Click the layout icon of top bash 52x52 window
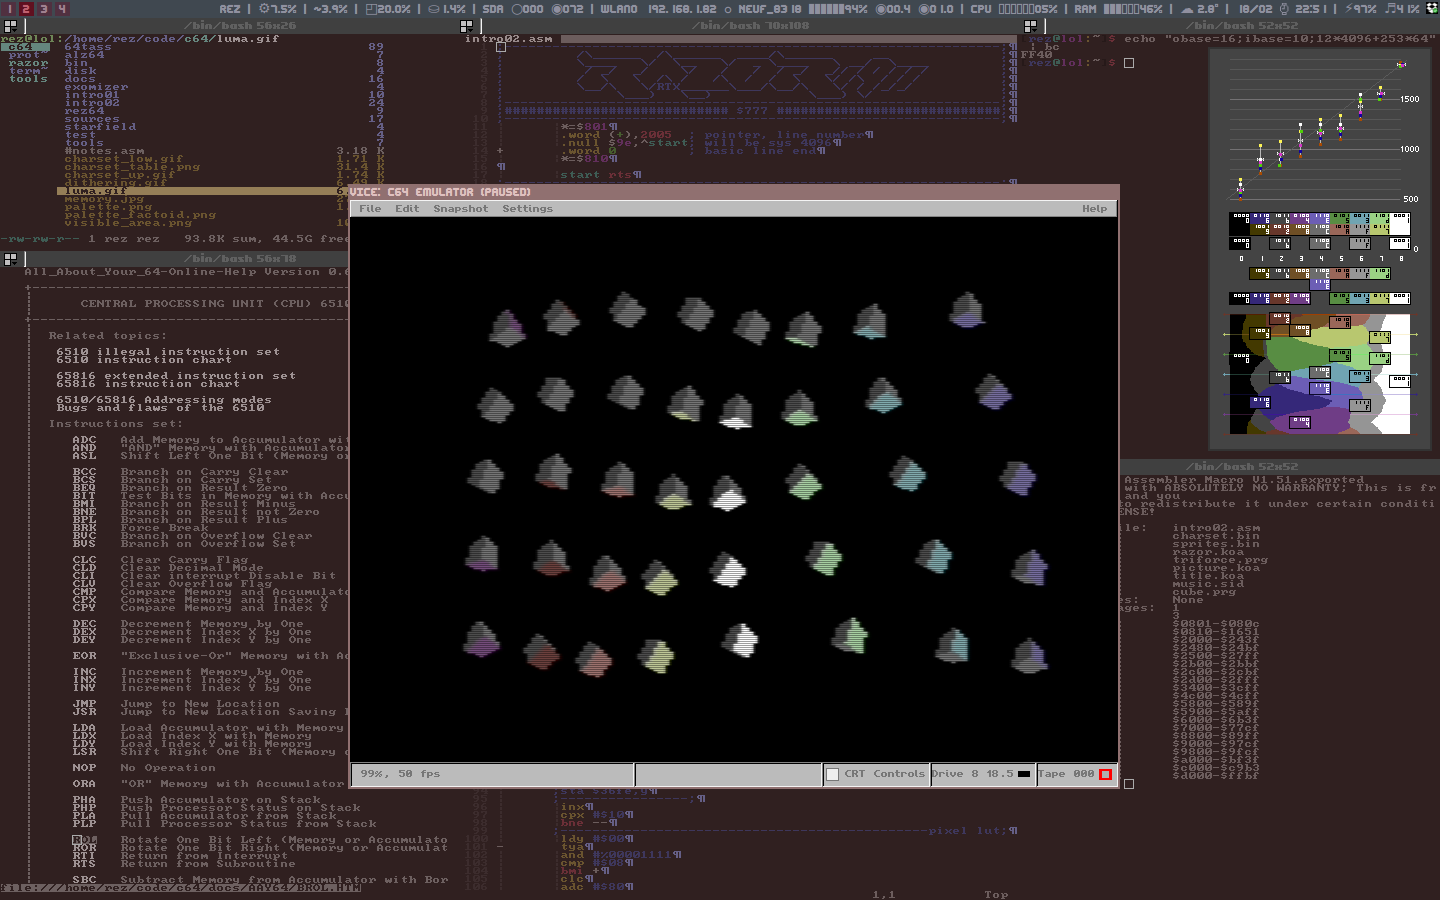The image size is (1440, 900). pos(1030,26)
